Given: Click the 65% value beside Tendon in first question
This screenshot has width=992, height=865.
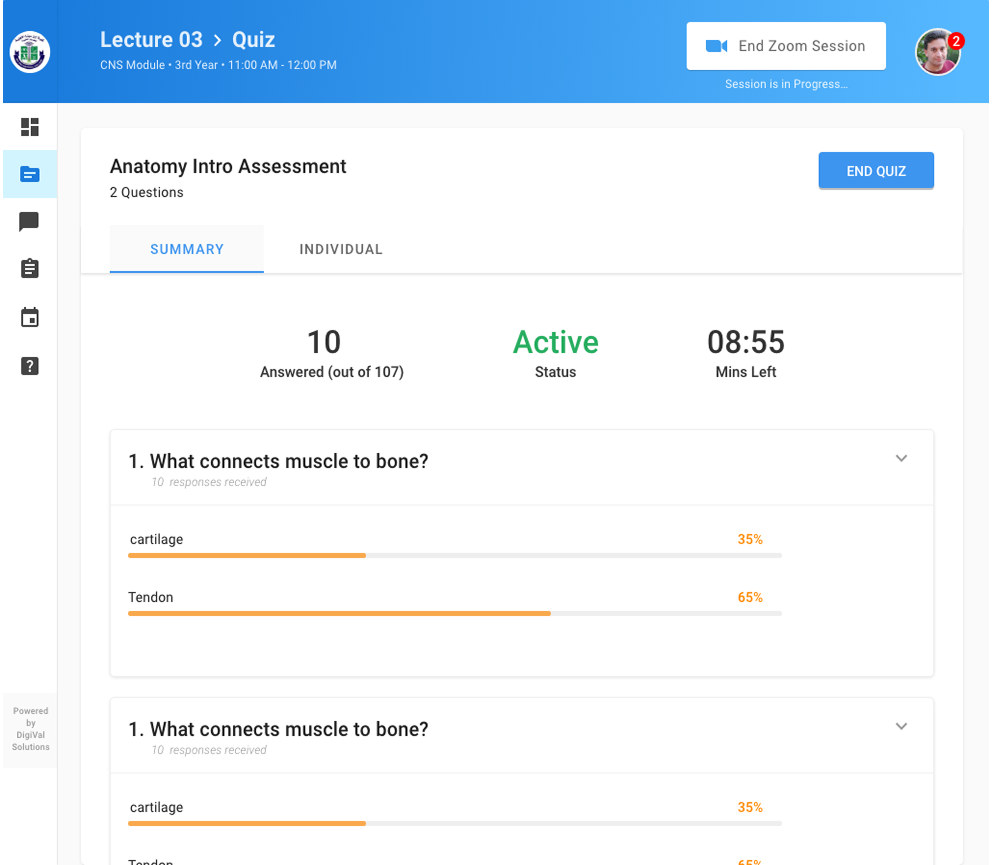Looking at the screenshot, I should pos(750,597).
